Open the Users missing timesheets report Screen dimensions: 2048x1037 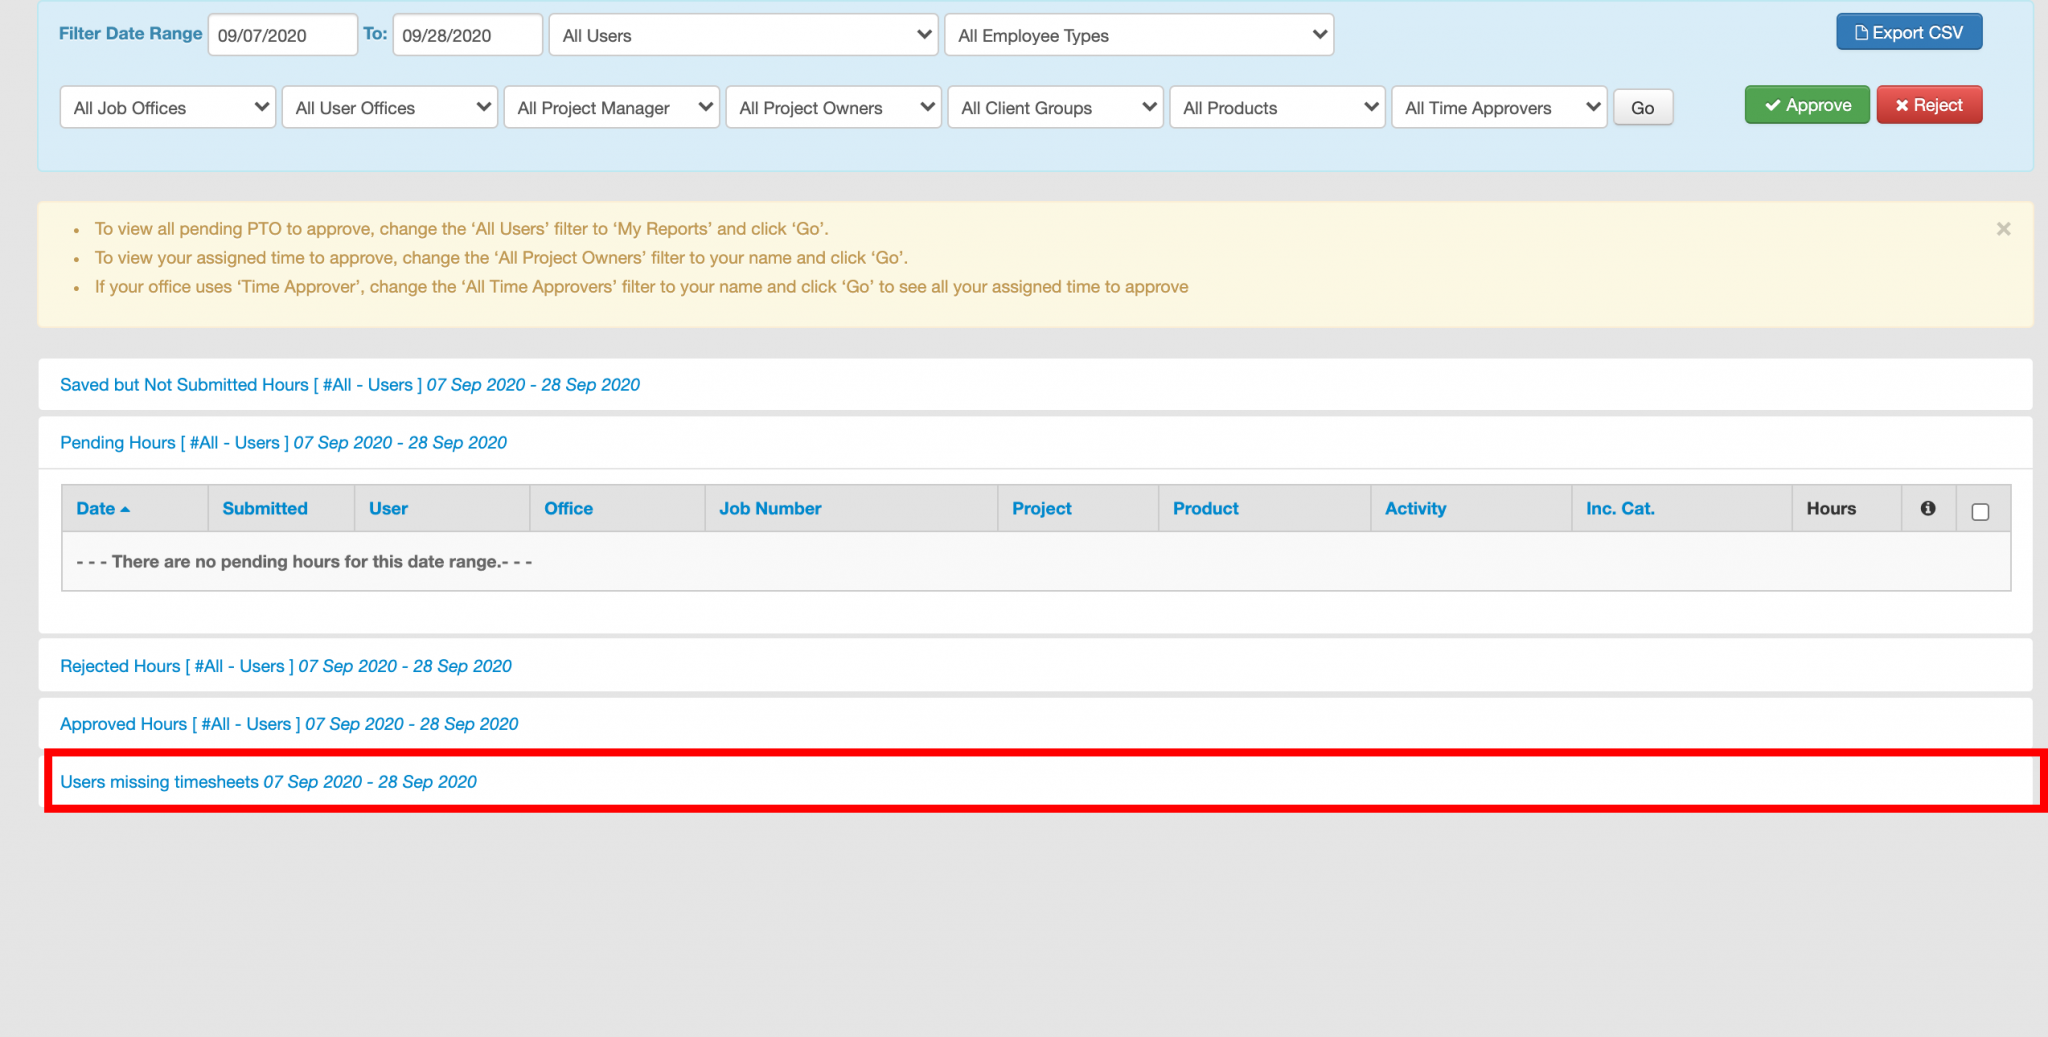[x=268, y=781]
